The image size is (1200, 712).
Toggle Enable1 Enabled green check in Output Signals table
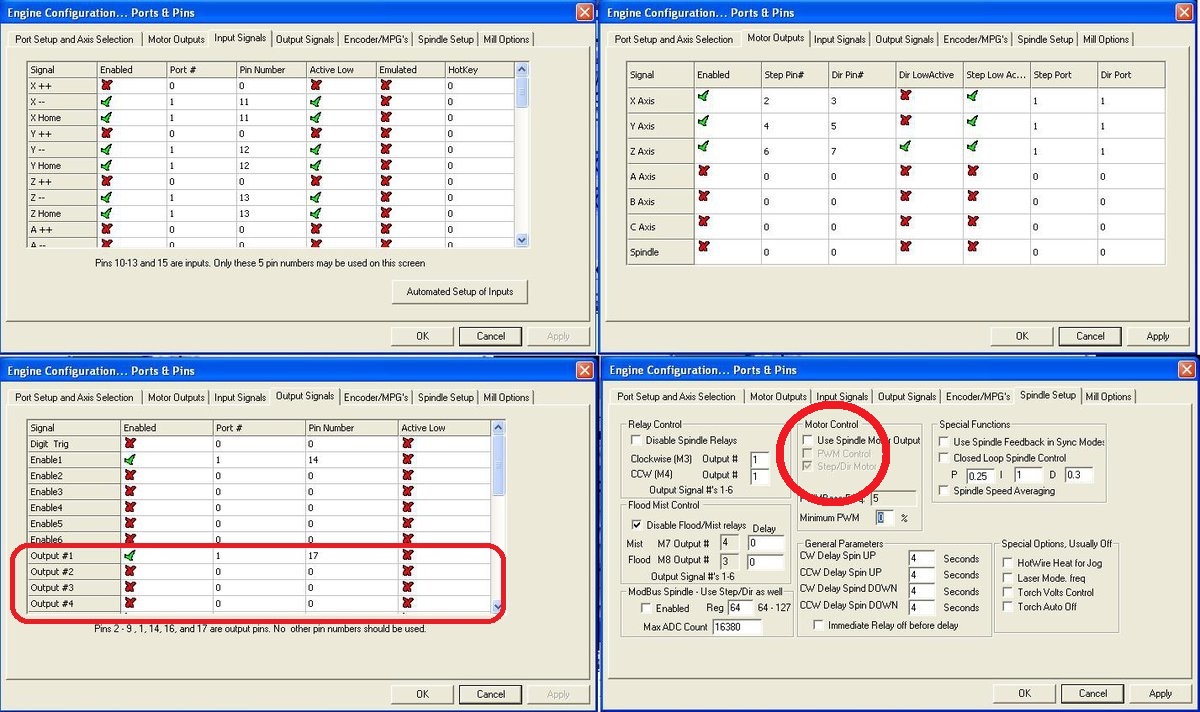[130, 459]
